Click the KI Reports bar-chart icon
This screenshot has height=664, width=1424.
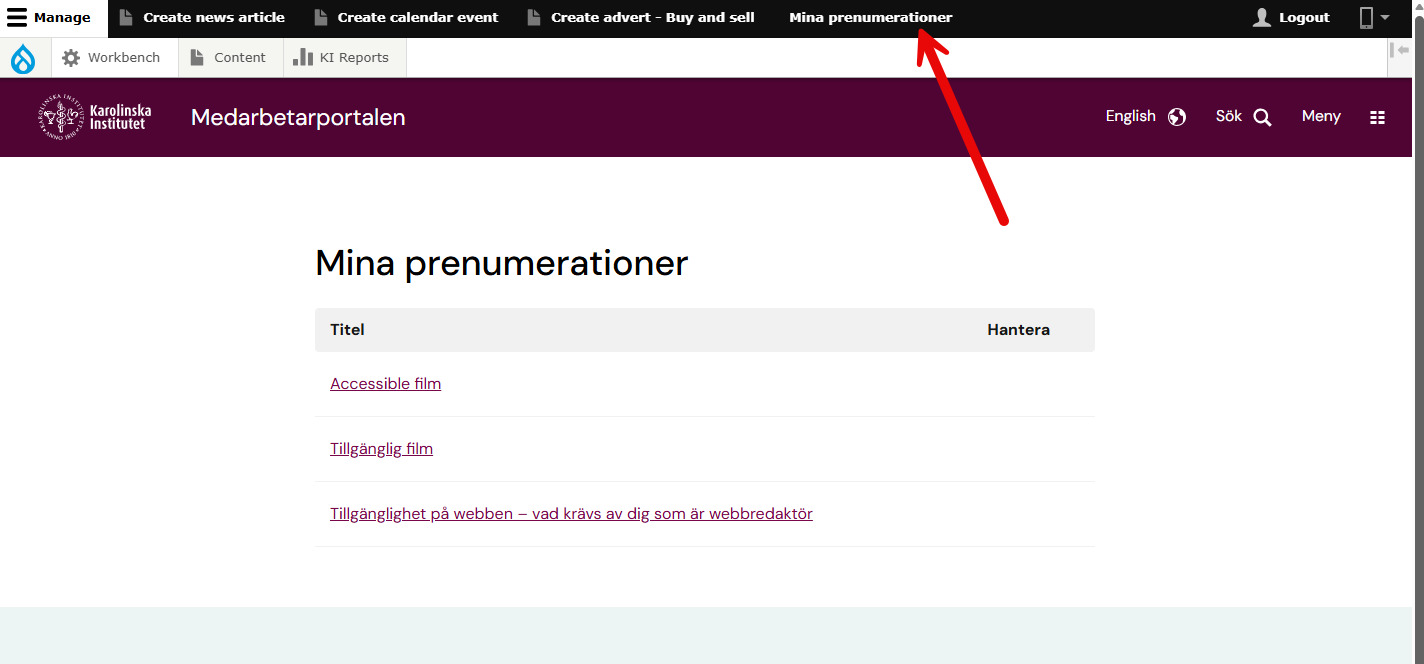[x=304, y=57]
